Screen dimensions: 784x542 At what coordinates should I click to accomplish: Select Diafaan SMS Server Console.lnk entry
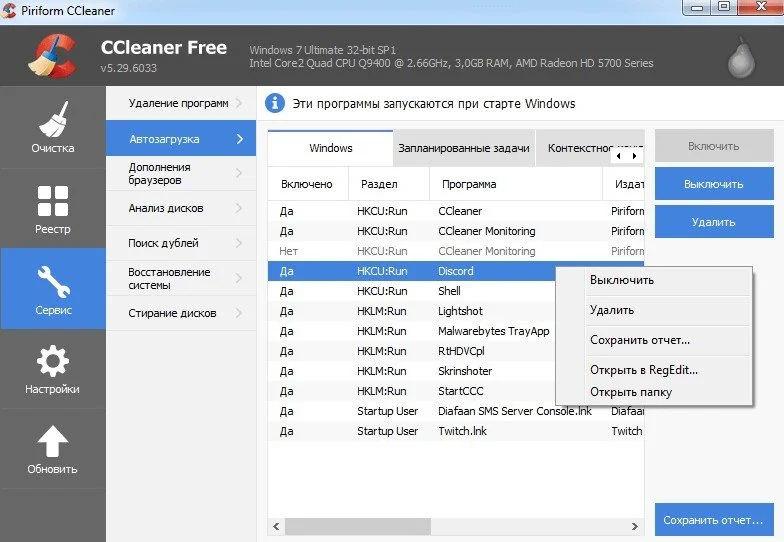tap(456, 411)
